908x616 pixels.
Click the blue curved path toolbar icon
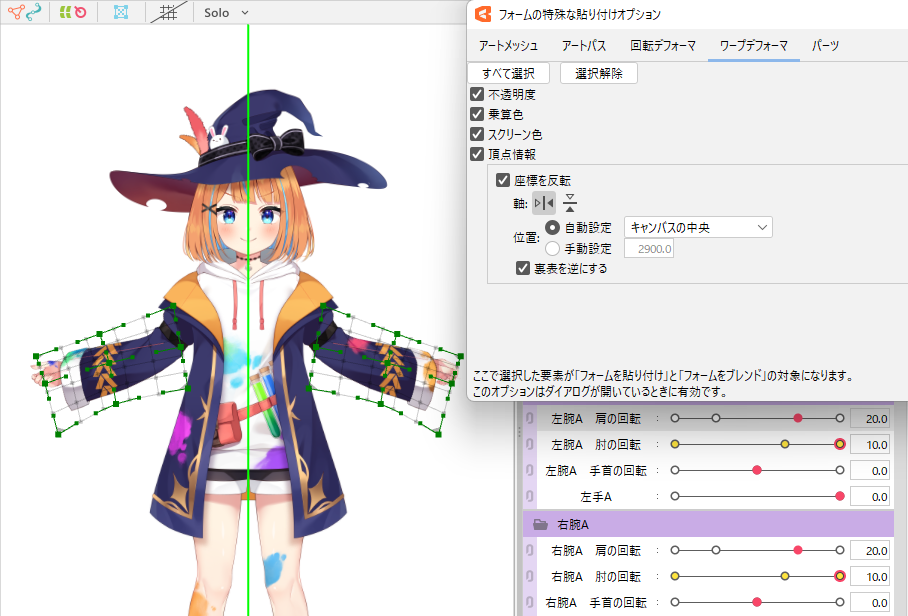tap(34, 13)
